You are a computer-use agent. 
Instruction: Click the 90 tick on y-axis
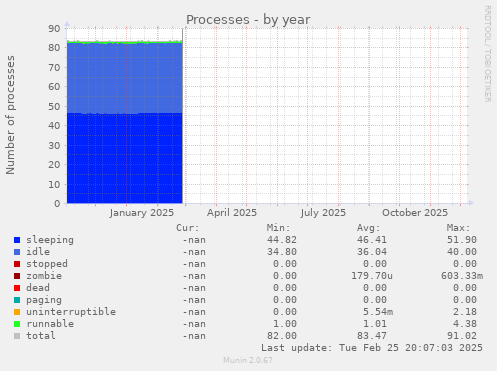(x=54, y=29)
